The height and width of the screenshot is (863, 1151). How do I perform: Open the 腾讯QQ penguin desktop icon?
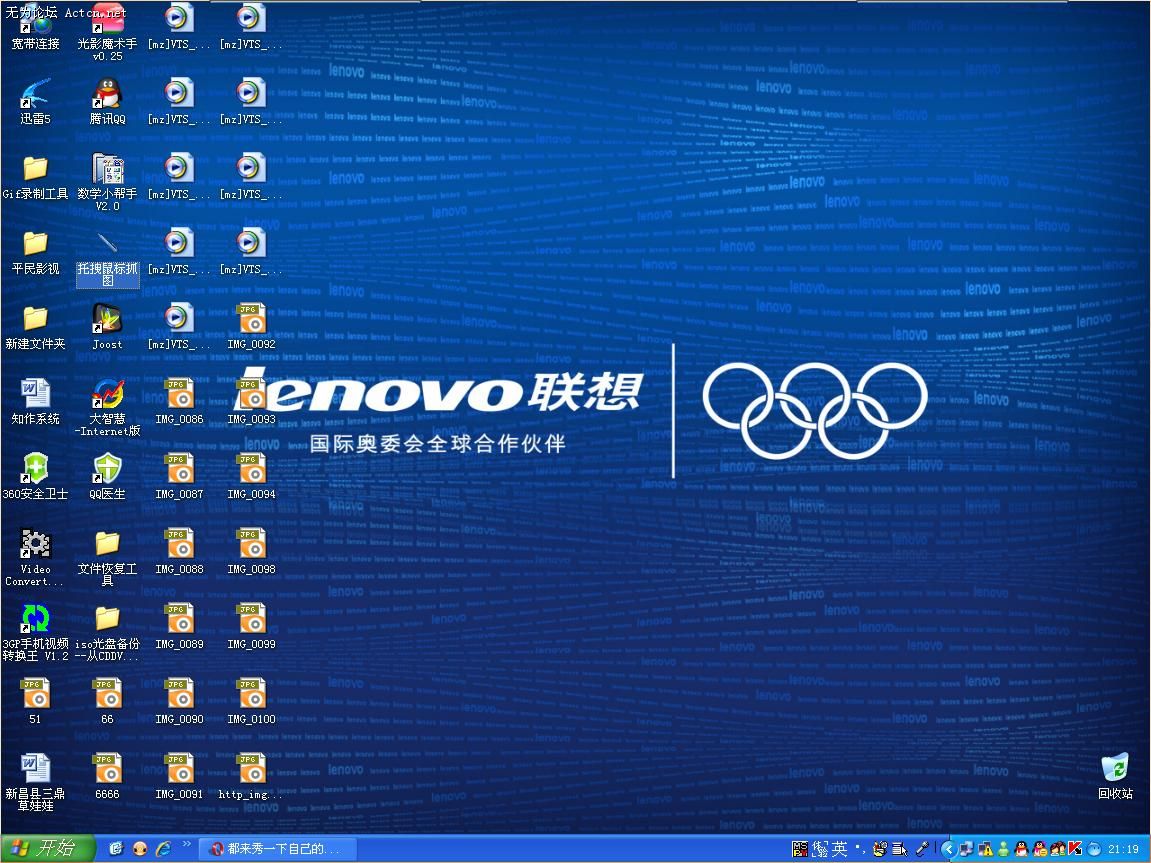[107, 101]
